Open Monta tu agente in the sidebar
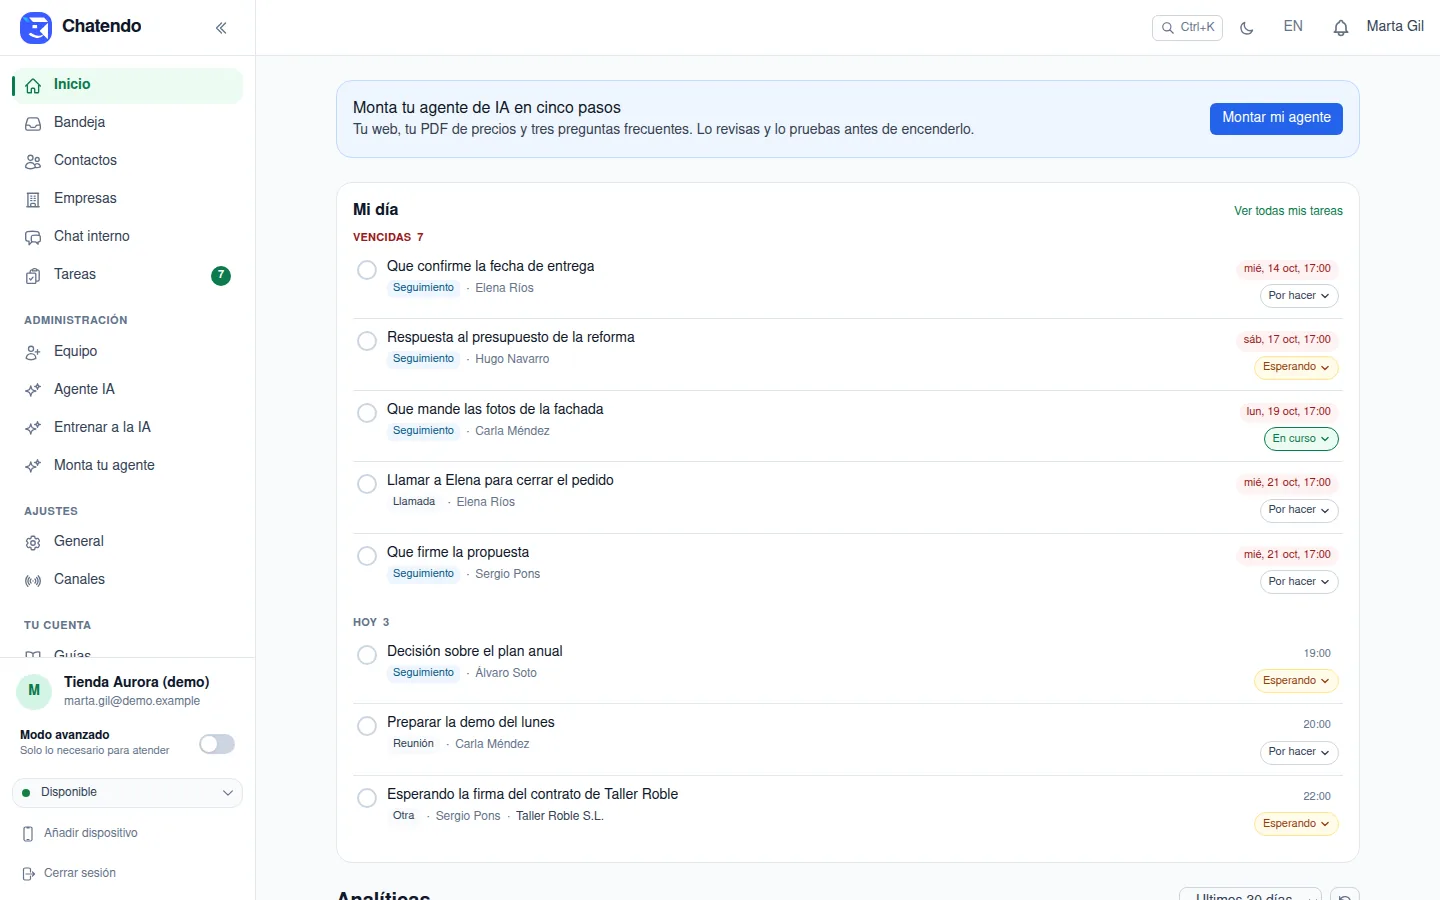Viewport: 1440px width, 900px height. [128, 466]
